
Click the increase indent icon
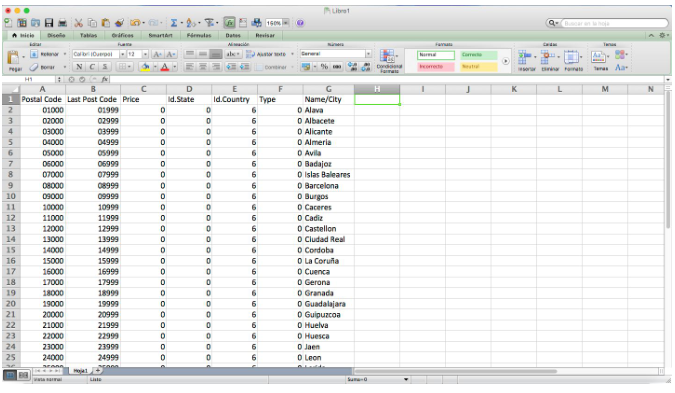pyautogui.click(x=245, y=67)
